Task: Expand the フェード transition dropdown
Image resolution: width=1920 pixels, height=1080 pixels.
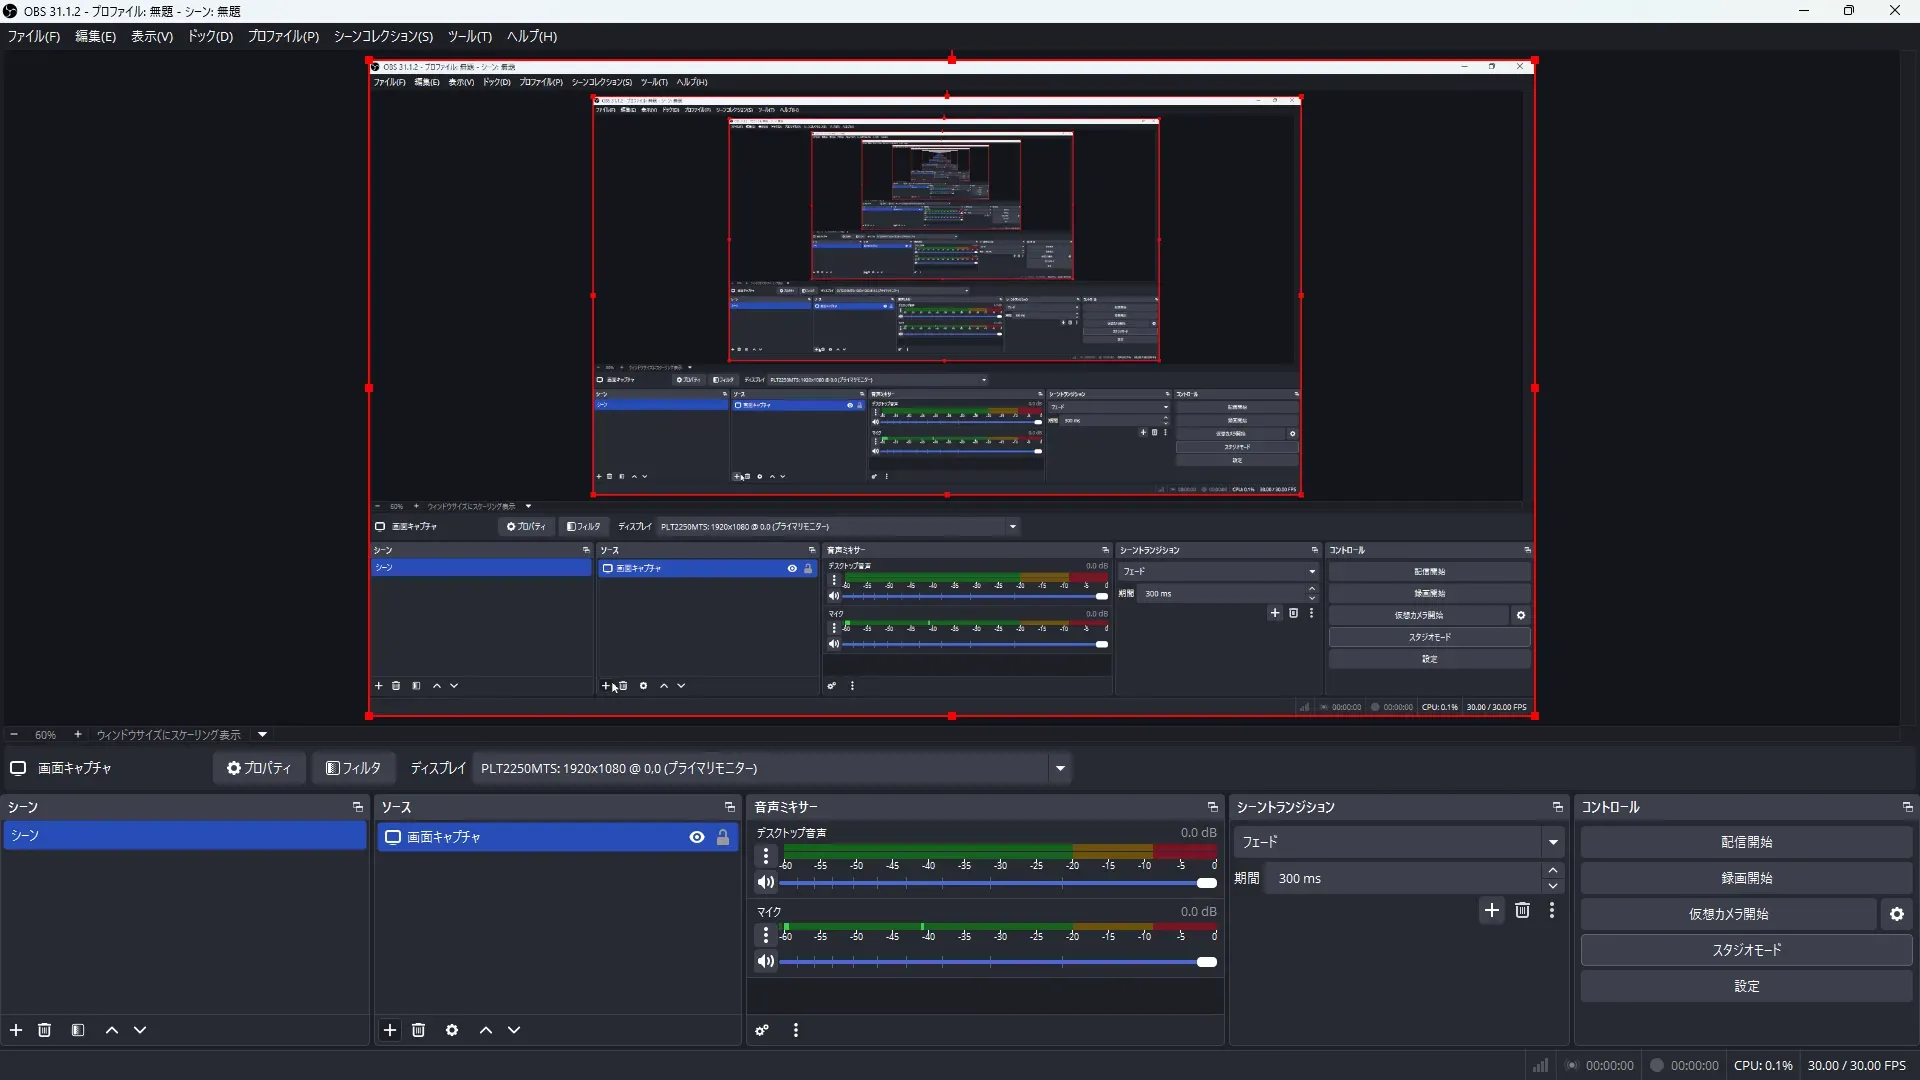Action: click(1553, 842)
